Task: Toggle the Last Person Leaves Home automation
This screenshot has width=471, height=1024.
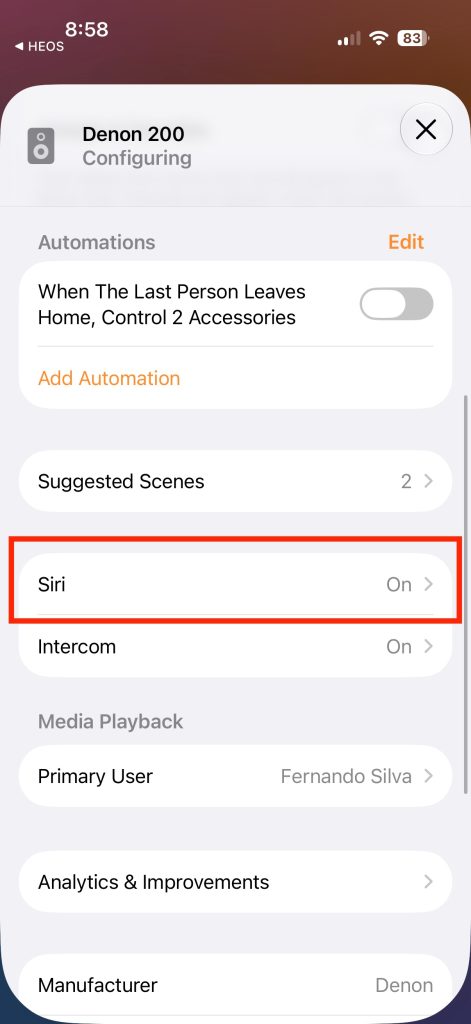Action: pyautogui.click(x=397, y=304)
